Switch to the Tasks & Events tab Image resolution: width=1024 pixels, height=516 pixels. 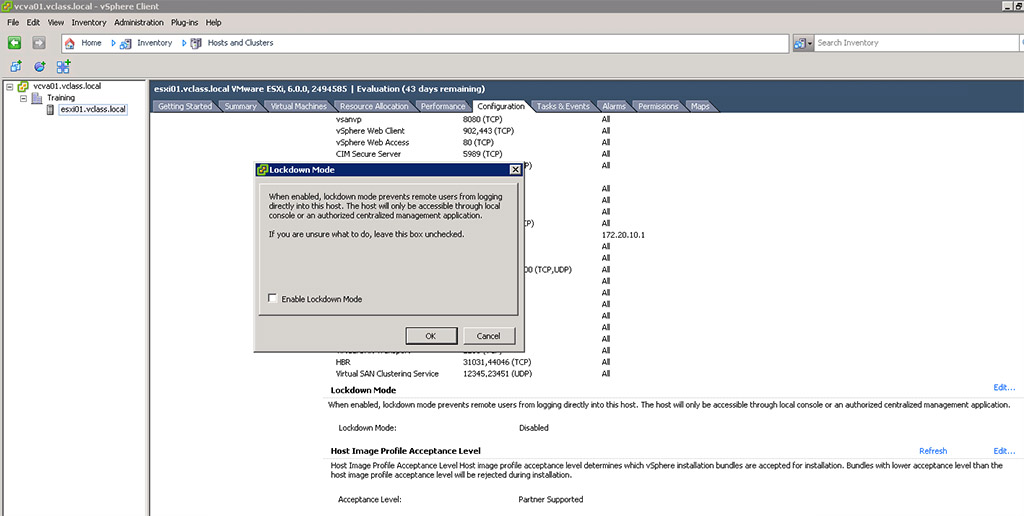[563, 106]
